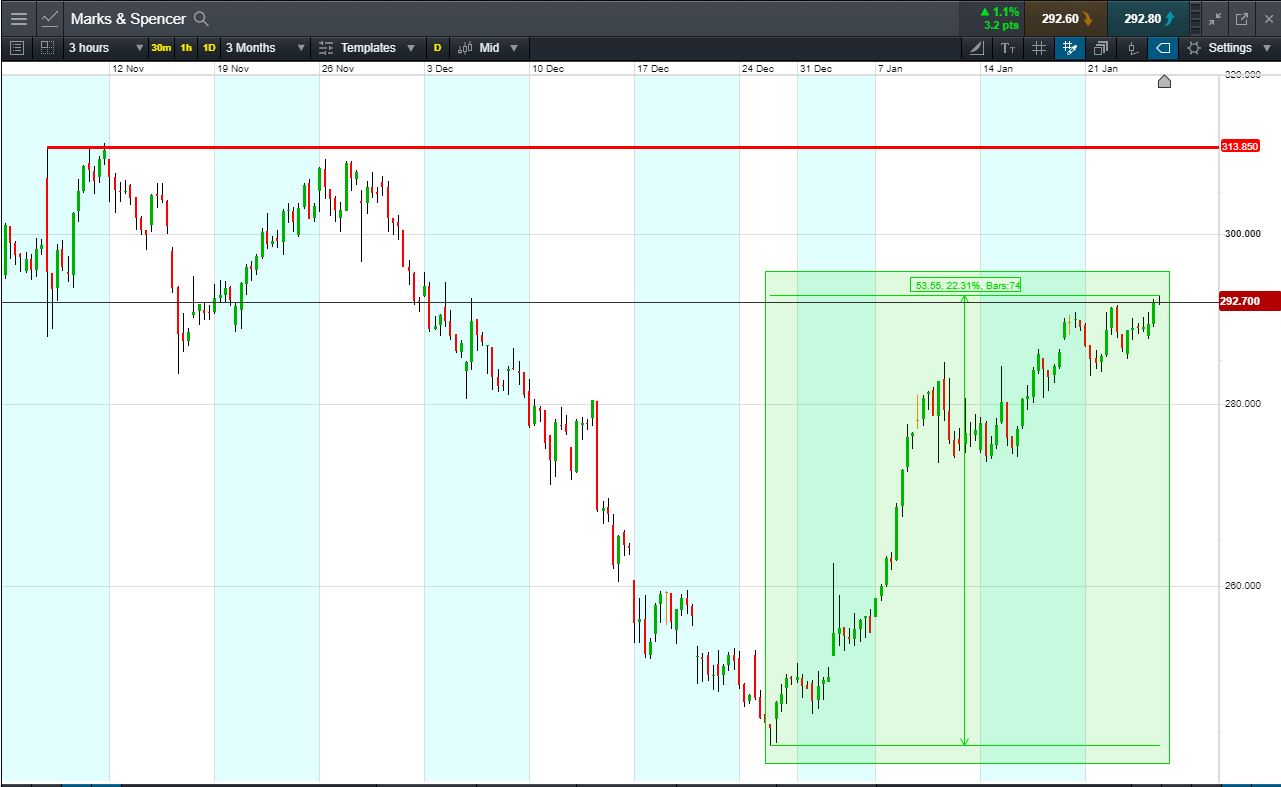Click the 280.000 price axis label
Viewport: 1281px width, 787px height.
(x=1243, y=404)
